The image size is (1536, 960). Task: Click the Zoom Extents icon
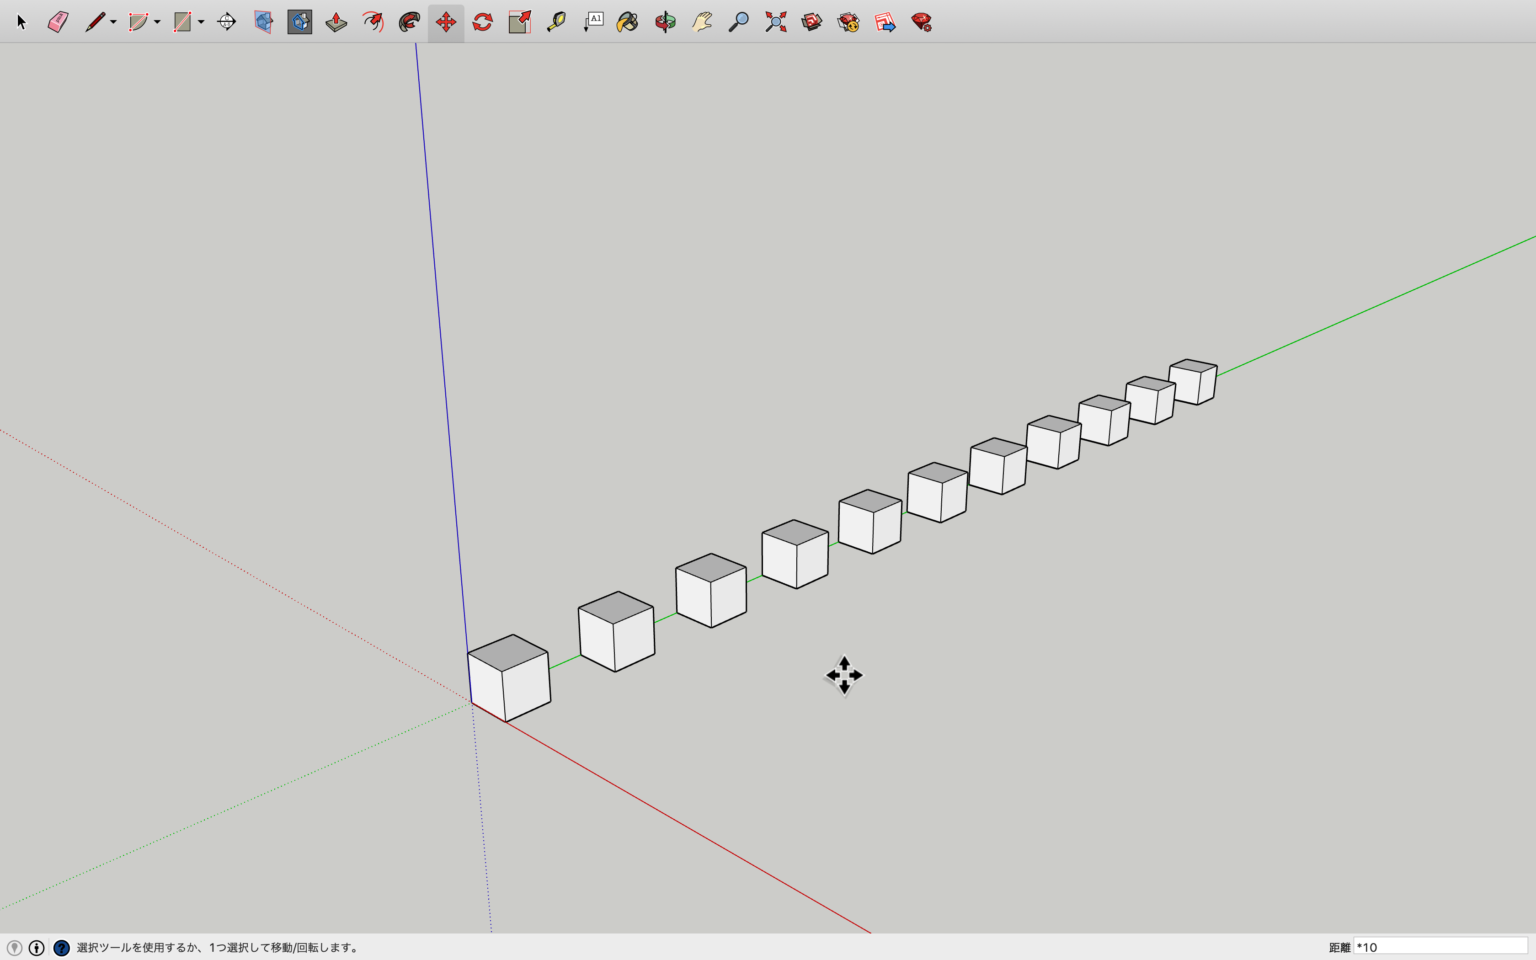pyautogui.click(x=775, y=22)
